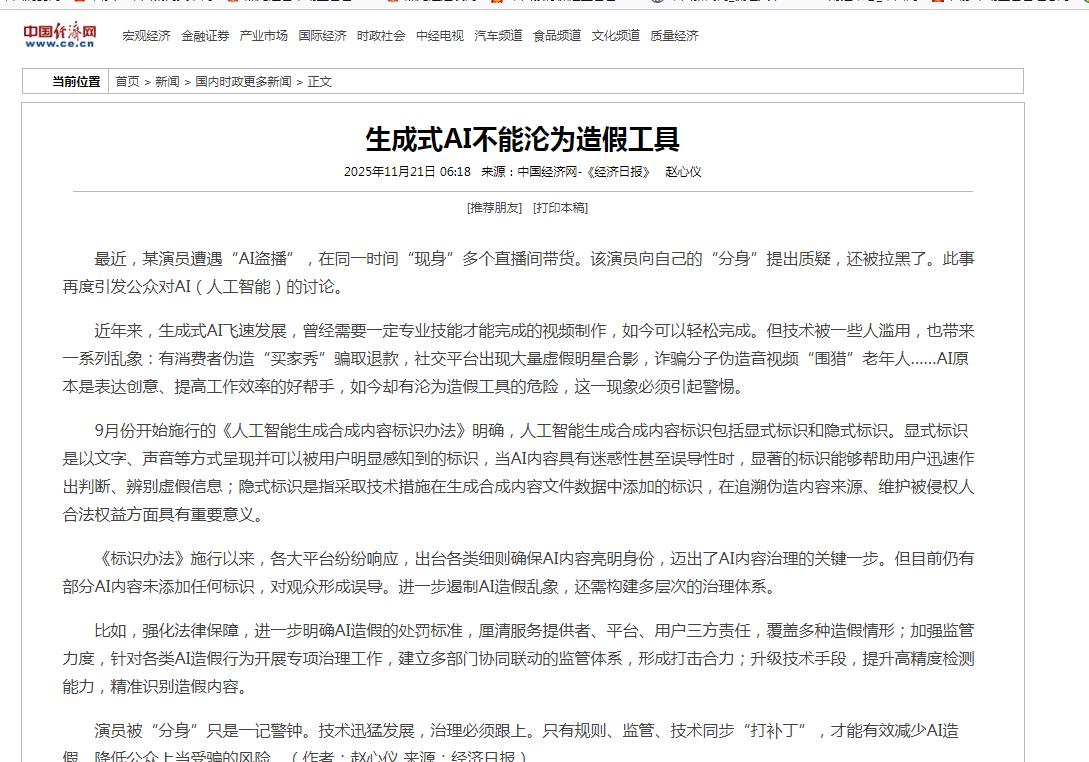
Task: Select 国际经济 in top navigation
Action: click(x=322, y=36)
